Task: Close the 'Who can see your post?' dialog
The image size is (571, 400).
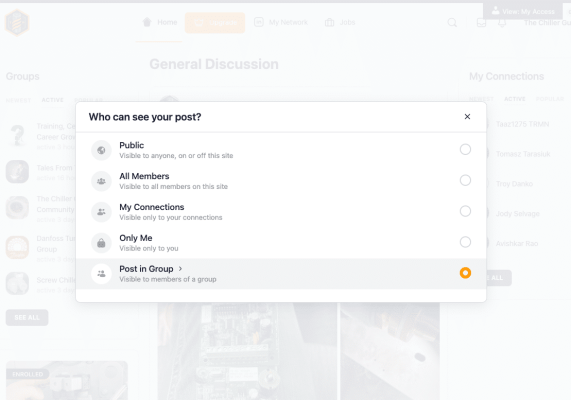Action: [x=467, y=117]
